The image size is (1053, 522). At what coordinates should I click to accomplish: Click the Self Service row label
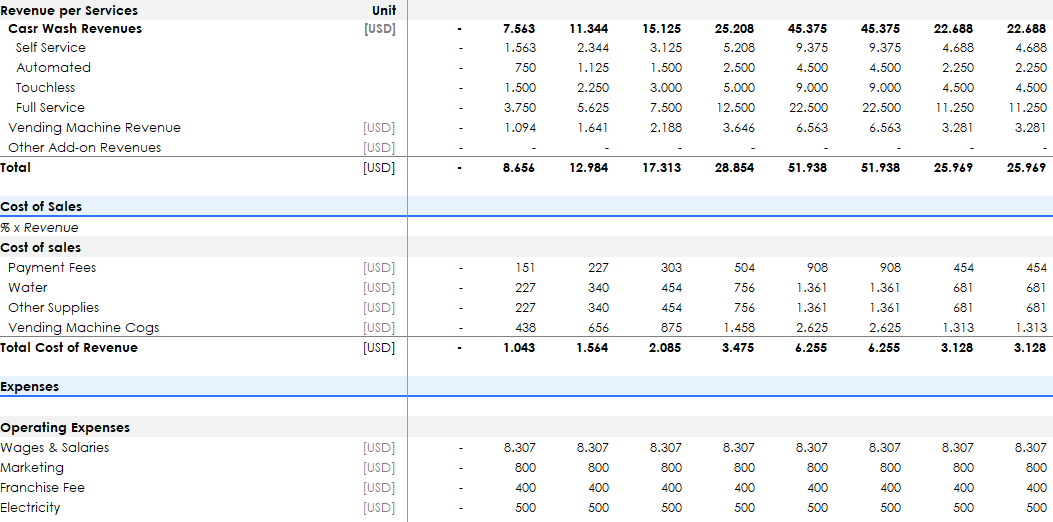tap(51, 48)
